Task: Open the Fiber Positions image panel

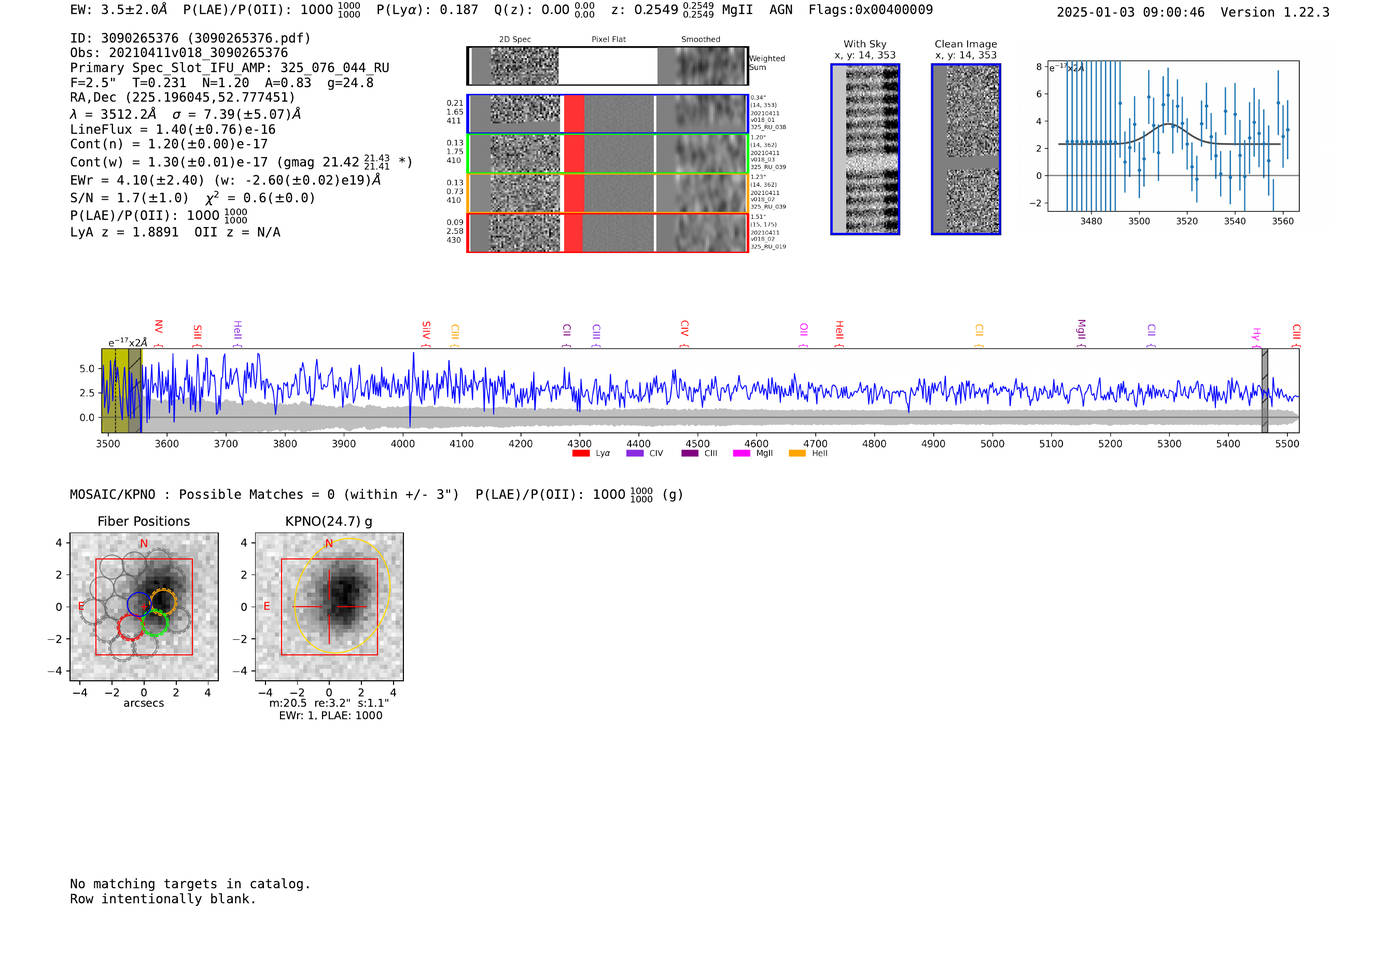Action: (x=144, y=607)
